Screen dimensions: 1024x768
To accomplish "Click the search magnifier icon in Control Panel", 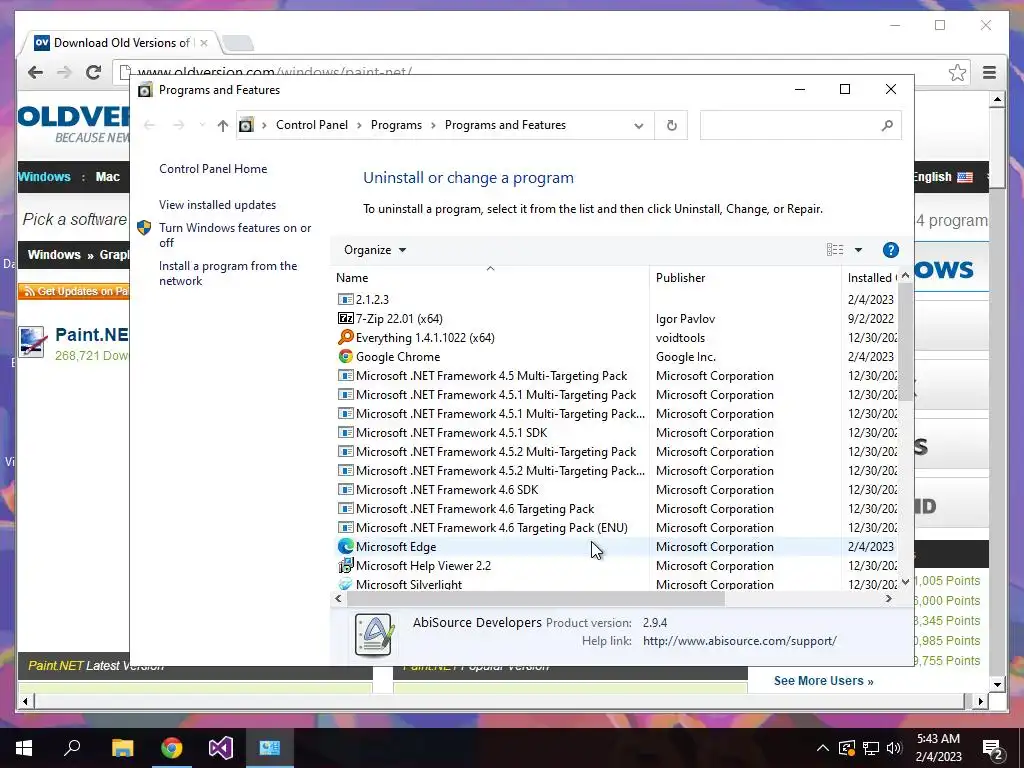I will pos(886,125).
